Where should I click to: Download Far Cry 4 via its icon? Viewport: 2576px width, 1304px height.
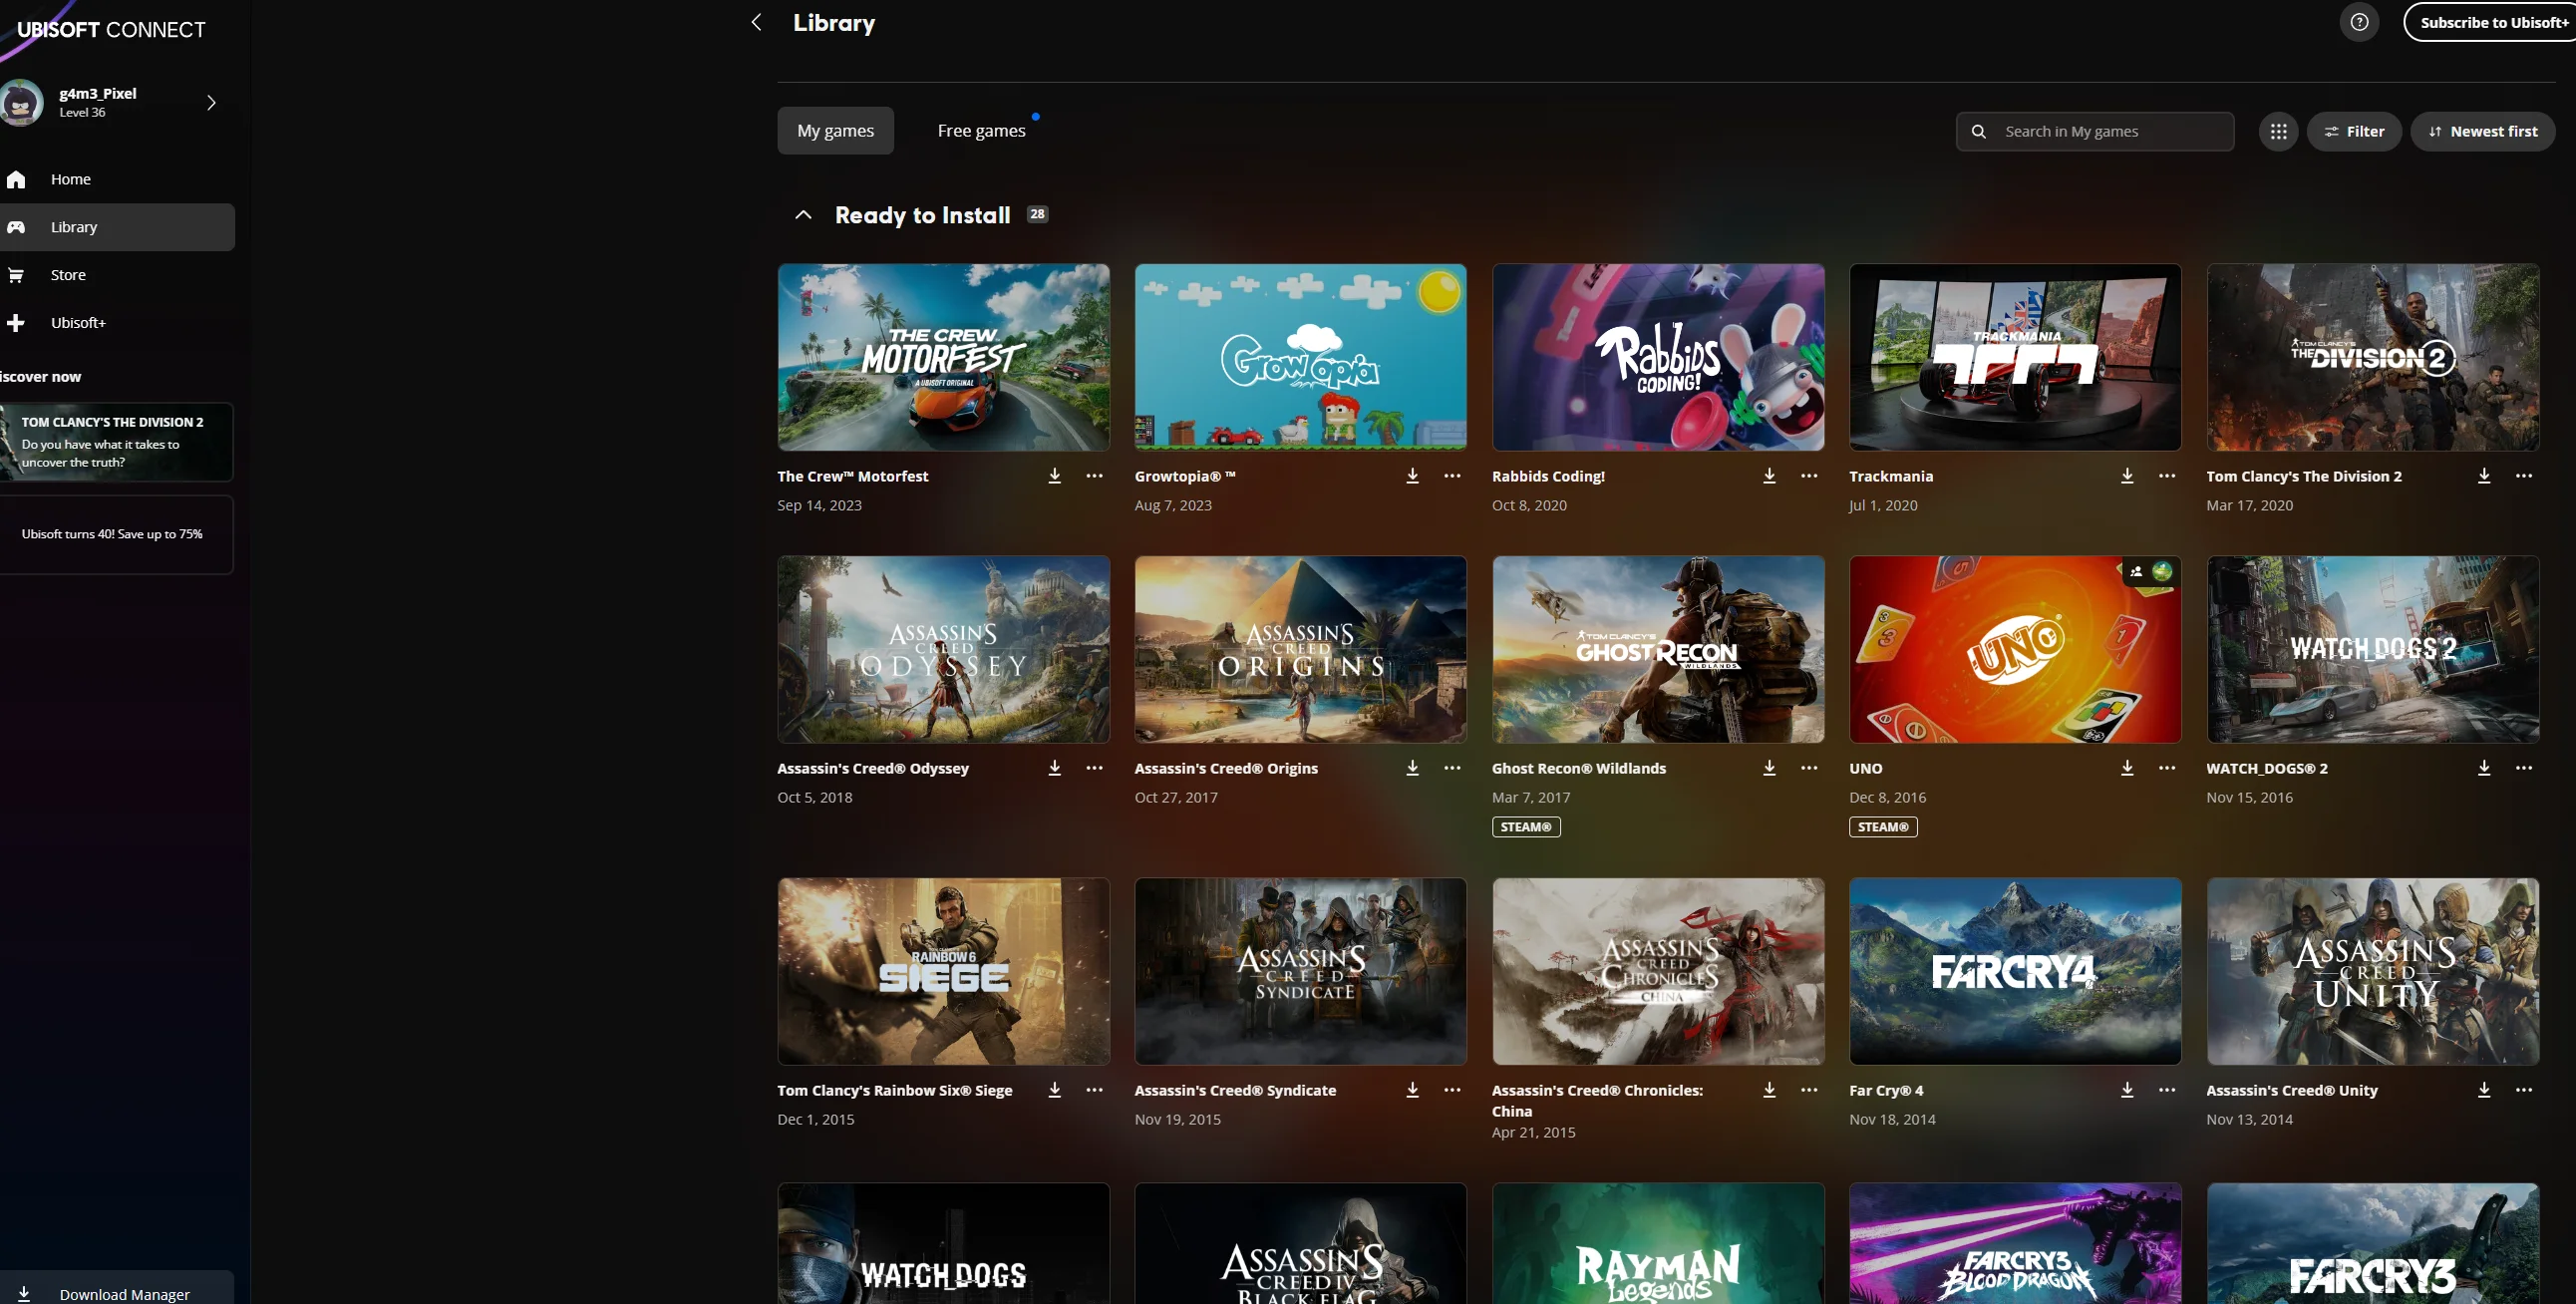point(2127,1090)
